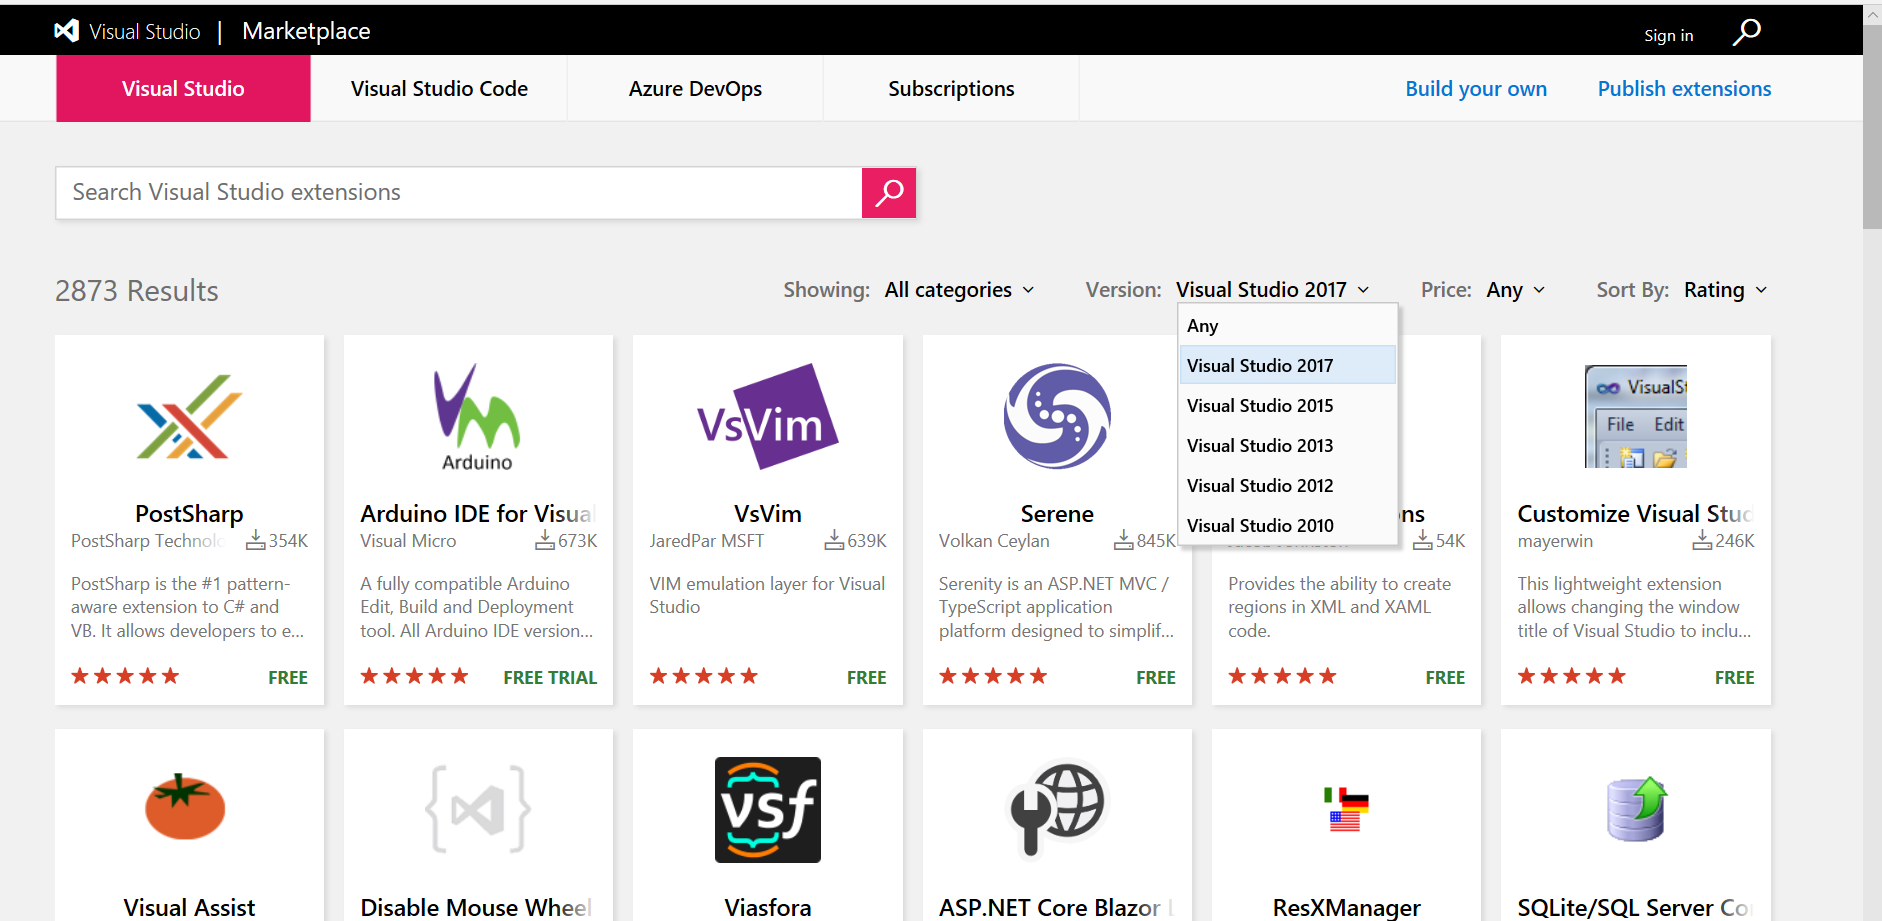Open the Customize Visual Studio thumbnail
The width and height of the screenshot is (1882, 921).
1636,416
